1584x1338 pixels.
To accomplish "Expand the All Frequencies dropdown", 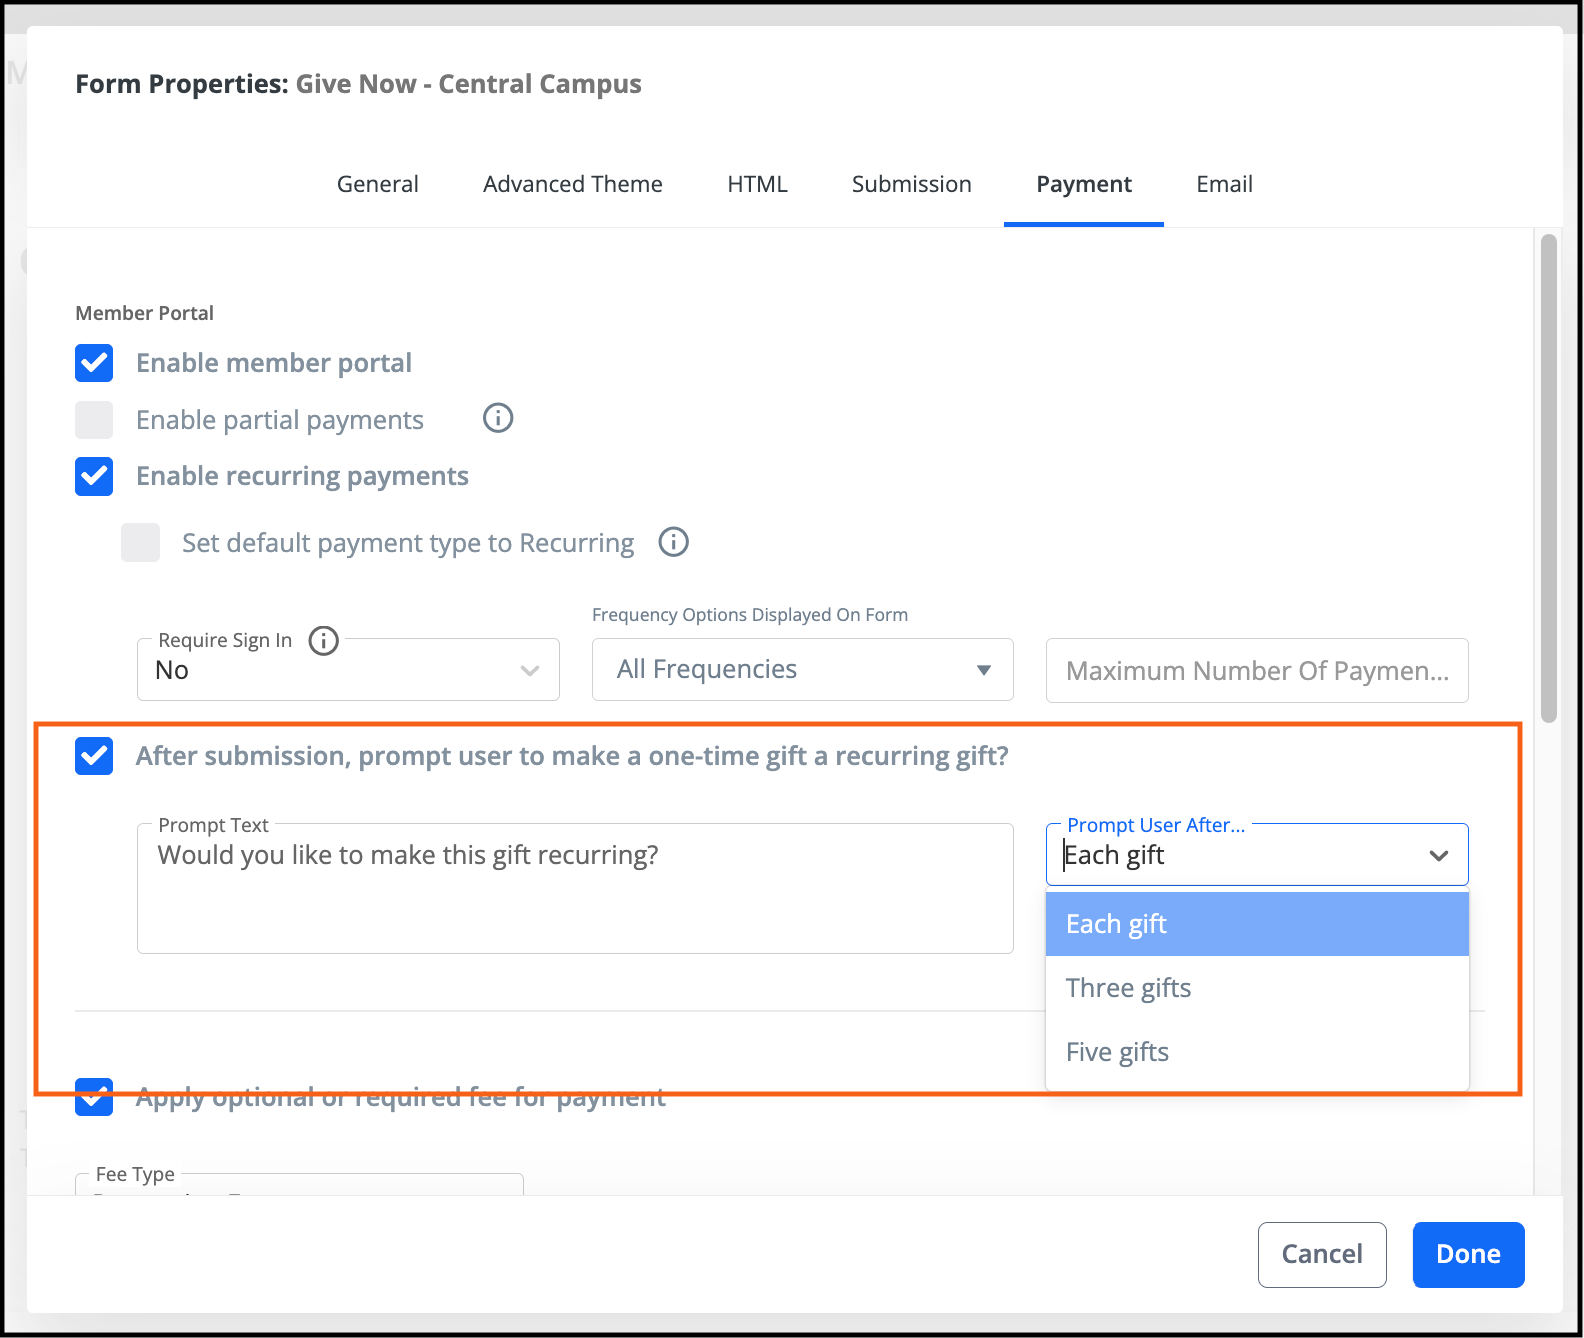I will [802, 670].
